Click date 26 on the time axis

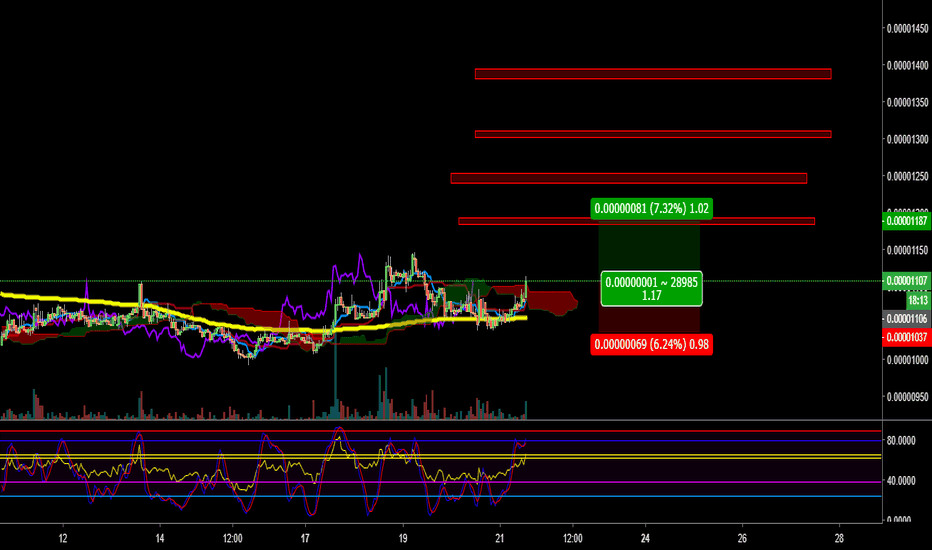click(x=742, y=538)
